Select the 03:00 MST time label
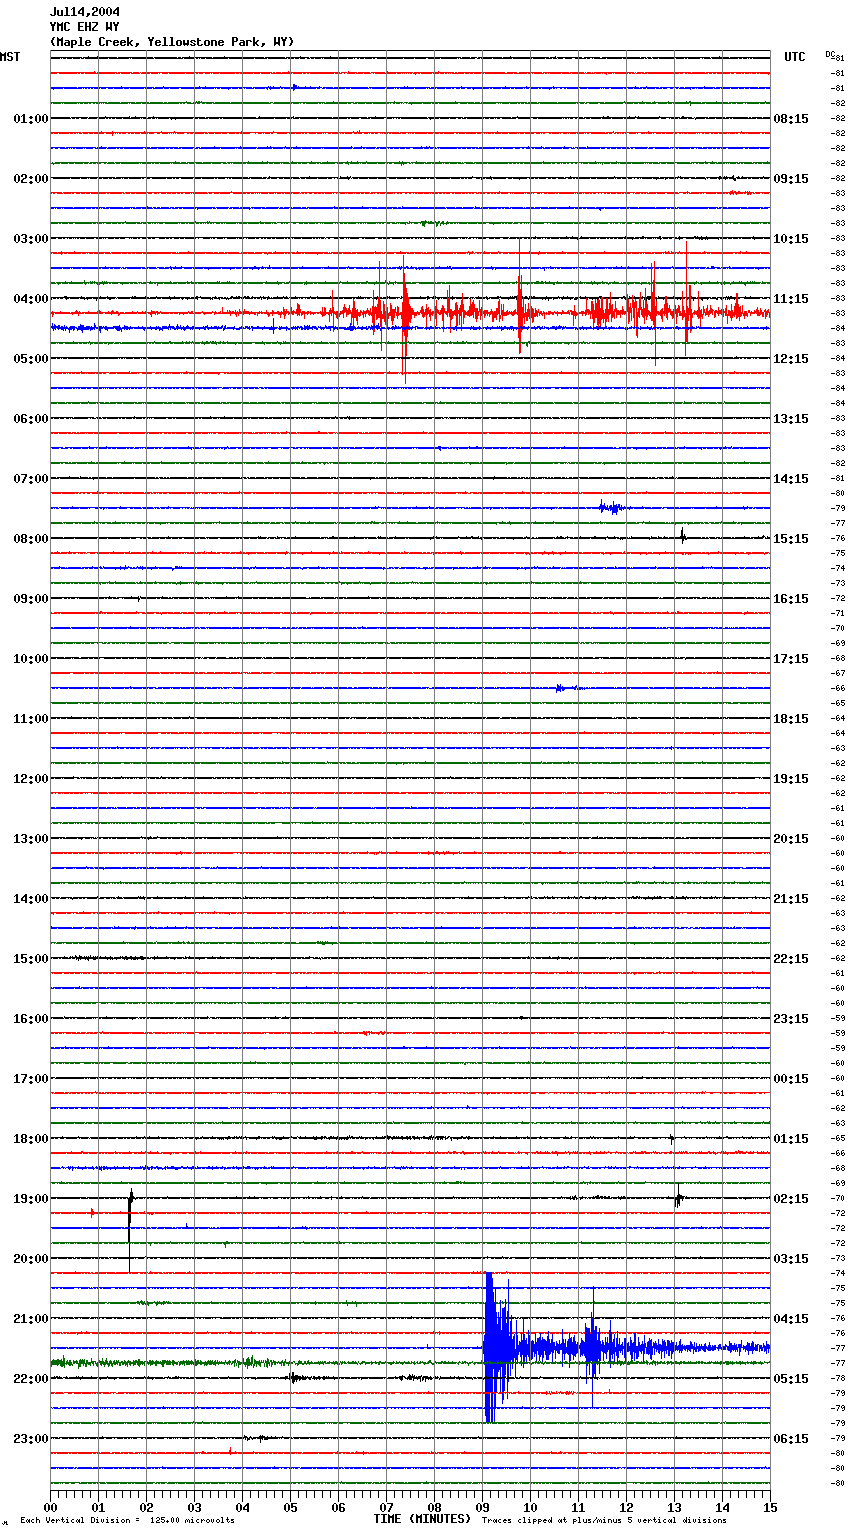Image resolution: width=850 pixels, height=1534 pixels. click(x=31, y=239)
